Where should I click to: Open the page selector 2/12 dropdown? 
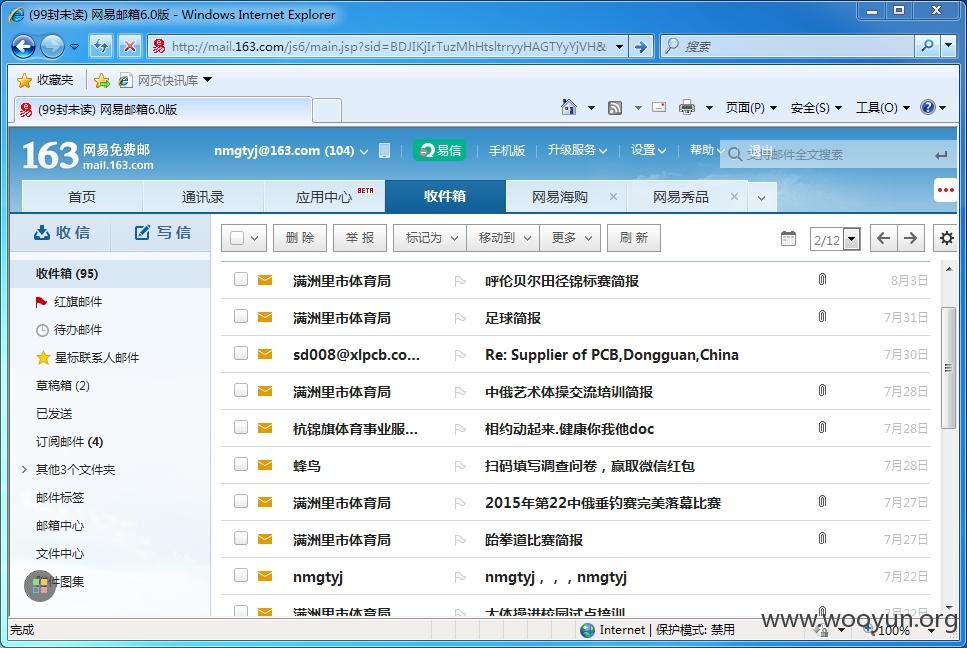(852, 239)
